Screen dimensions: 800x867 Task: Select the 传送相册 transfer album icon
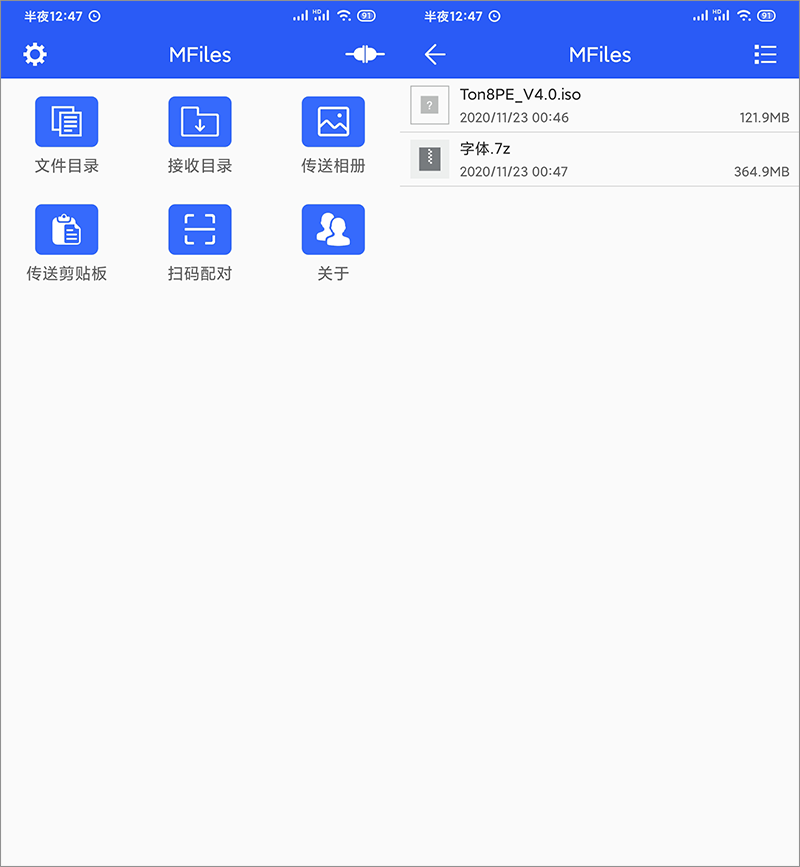333,120
